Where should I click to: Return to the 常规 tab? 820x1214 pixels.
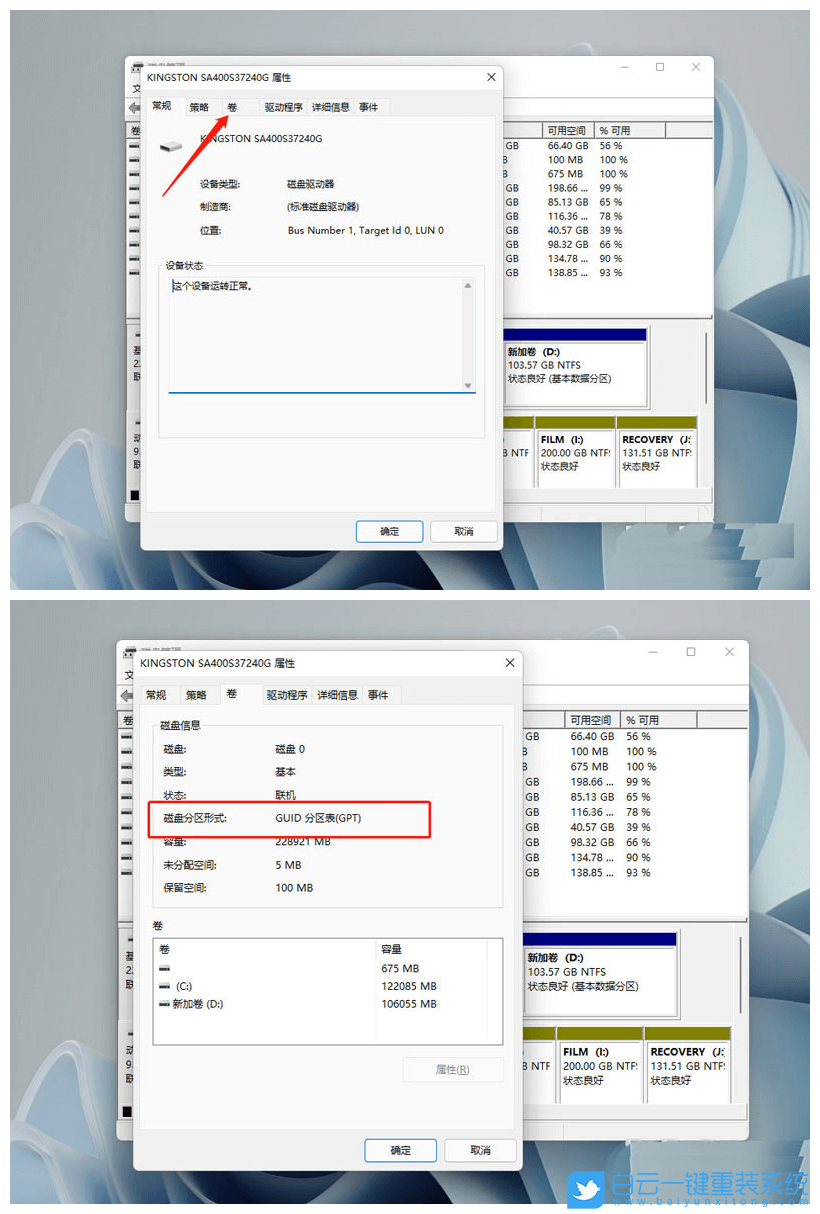163,106
